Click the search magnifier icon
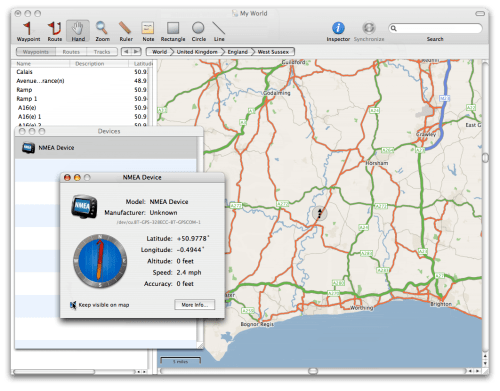 (x=394, y=28)
